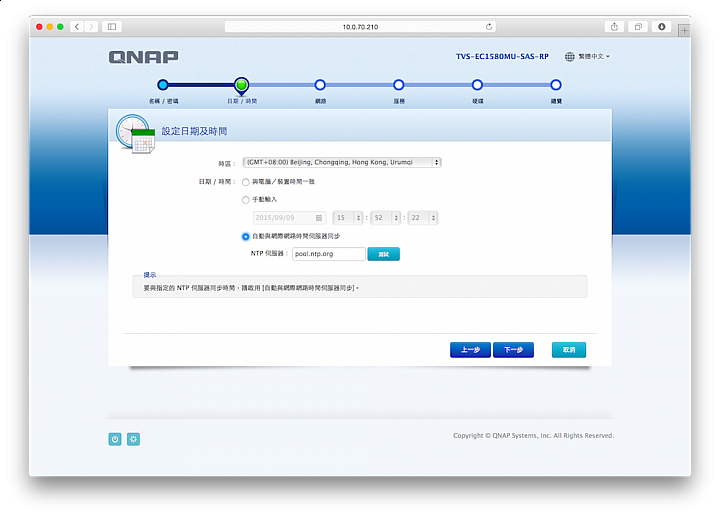Select the green 日期/時間 step marker
Screen dimensions: 720x518
click(x=242, y=85)
